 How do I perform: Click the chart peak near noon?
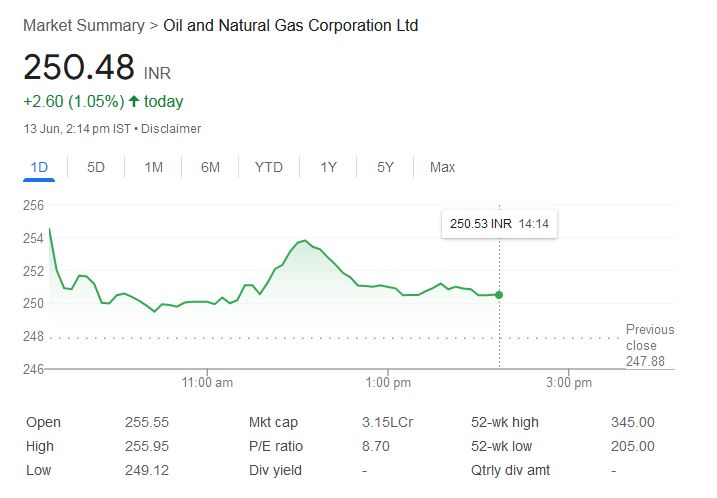coord(304,241)
